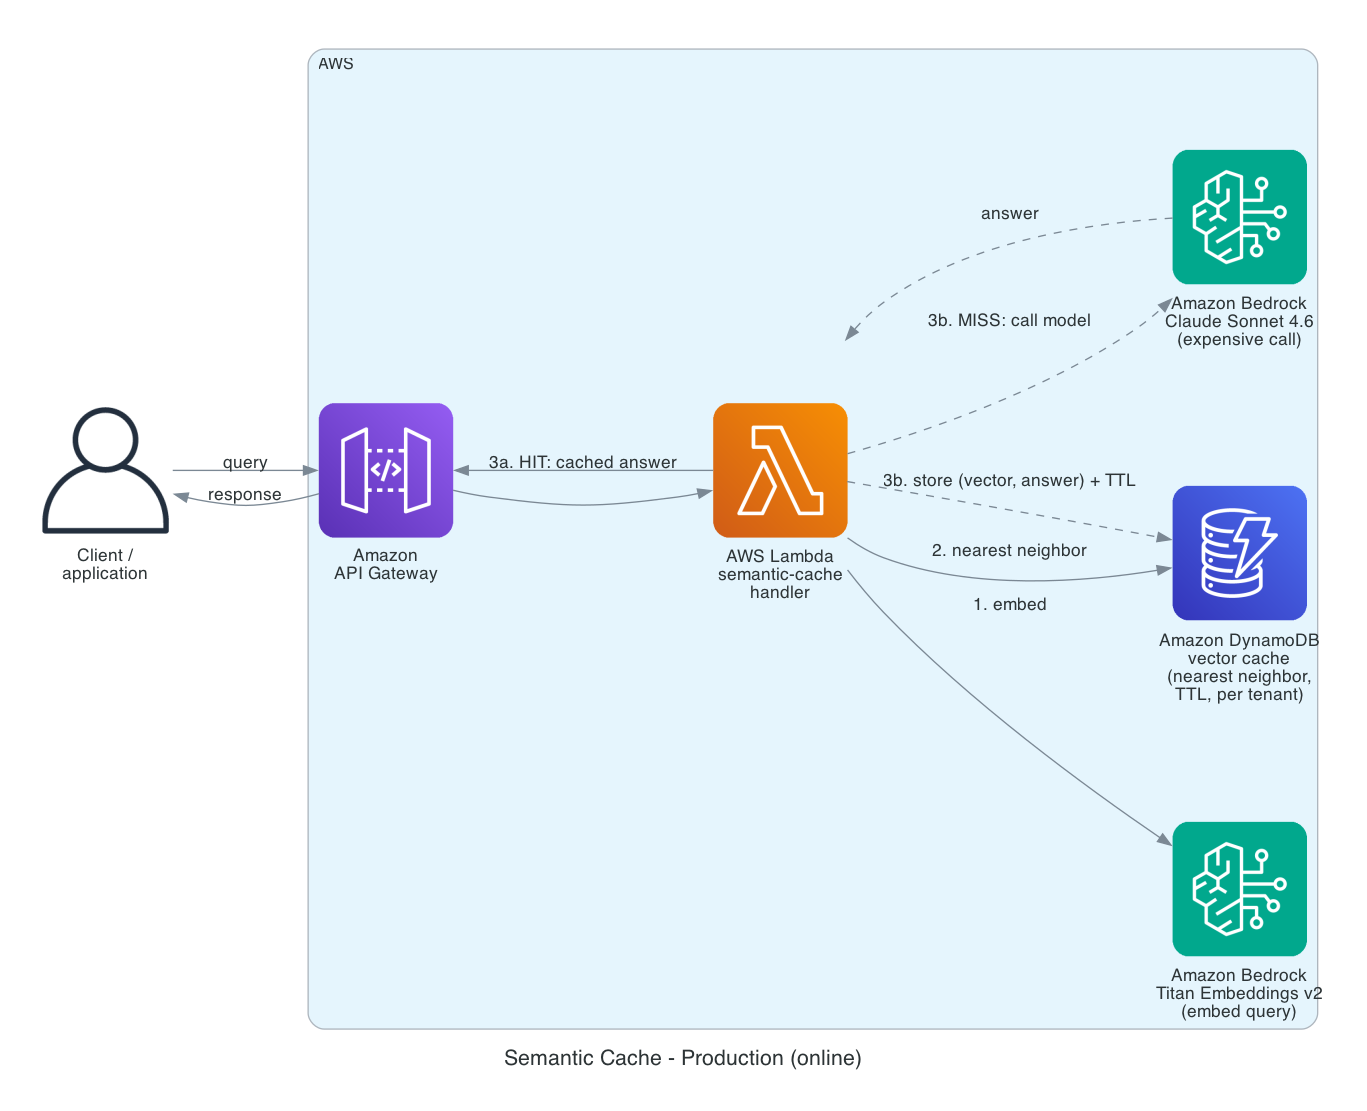Click the 'AWS' cluster label

(x=336, y=64)
